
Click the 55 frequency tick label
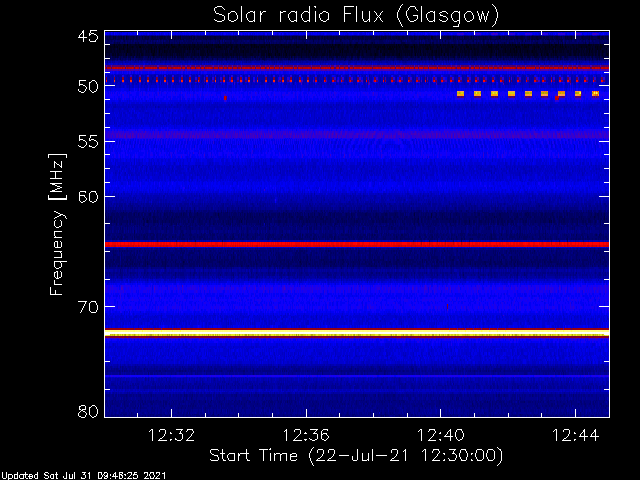tap(88, 142)
